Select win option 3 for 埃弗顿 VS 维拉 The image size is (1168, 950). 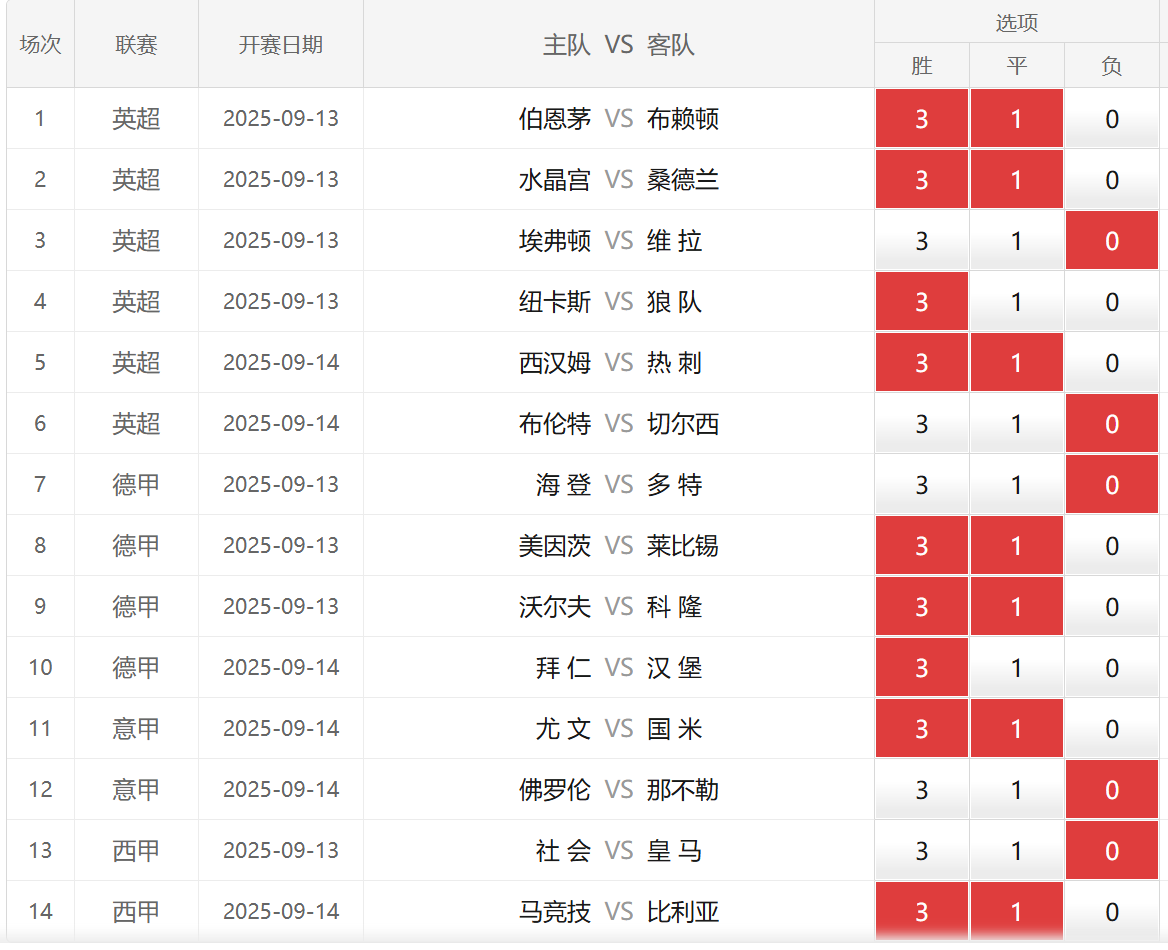click(x=921, y=241)
